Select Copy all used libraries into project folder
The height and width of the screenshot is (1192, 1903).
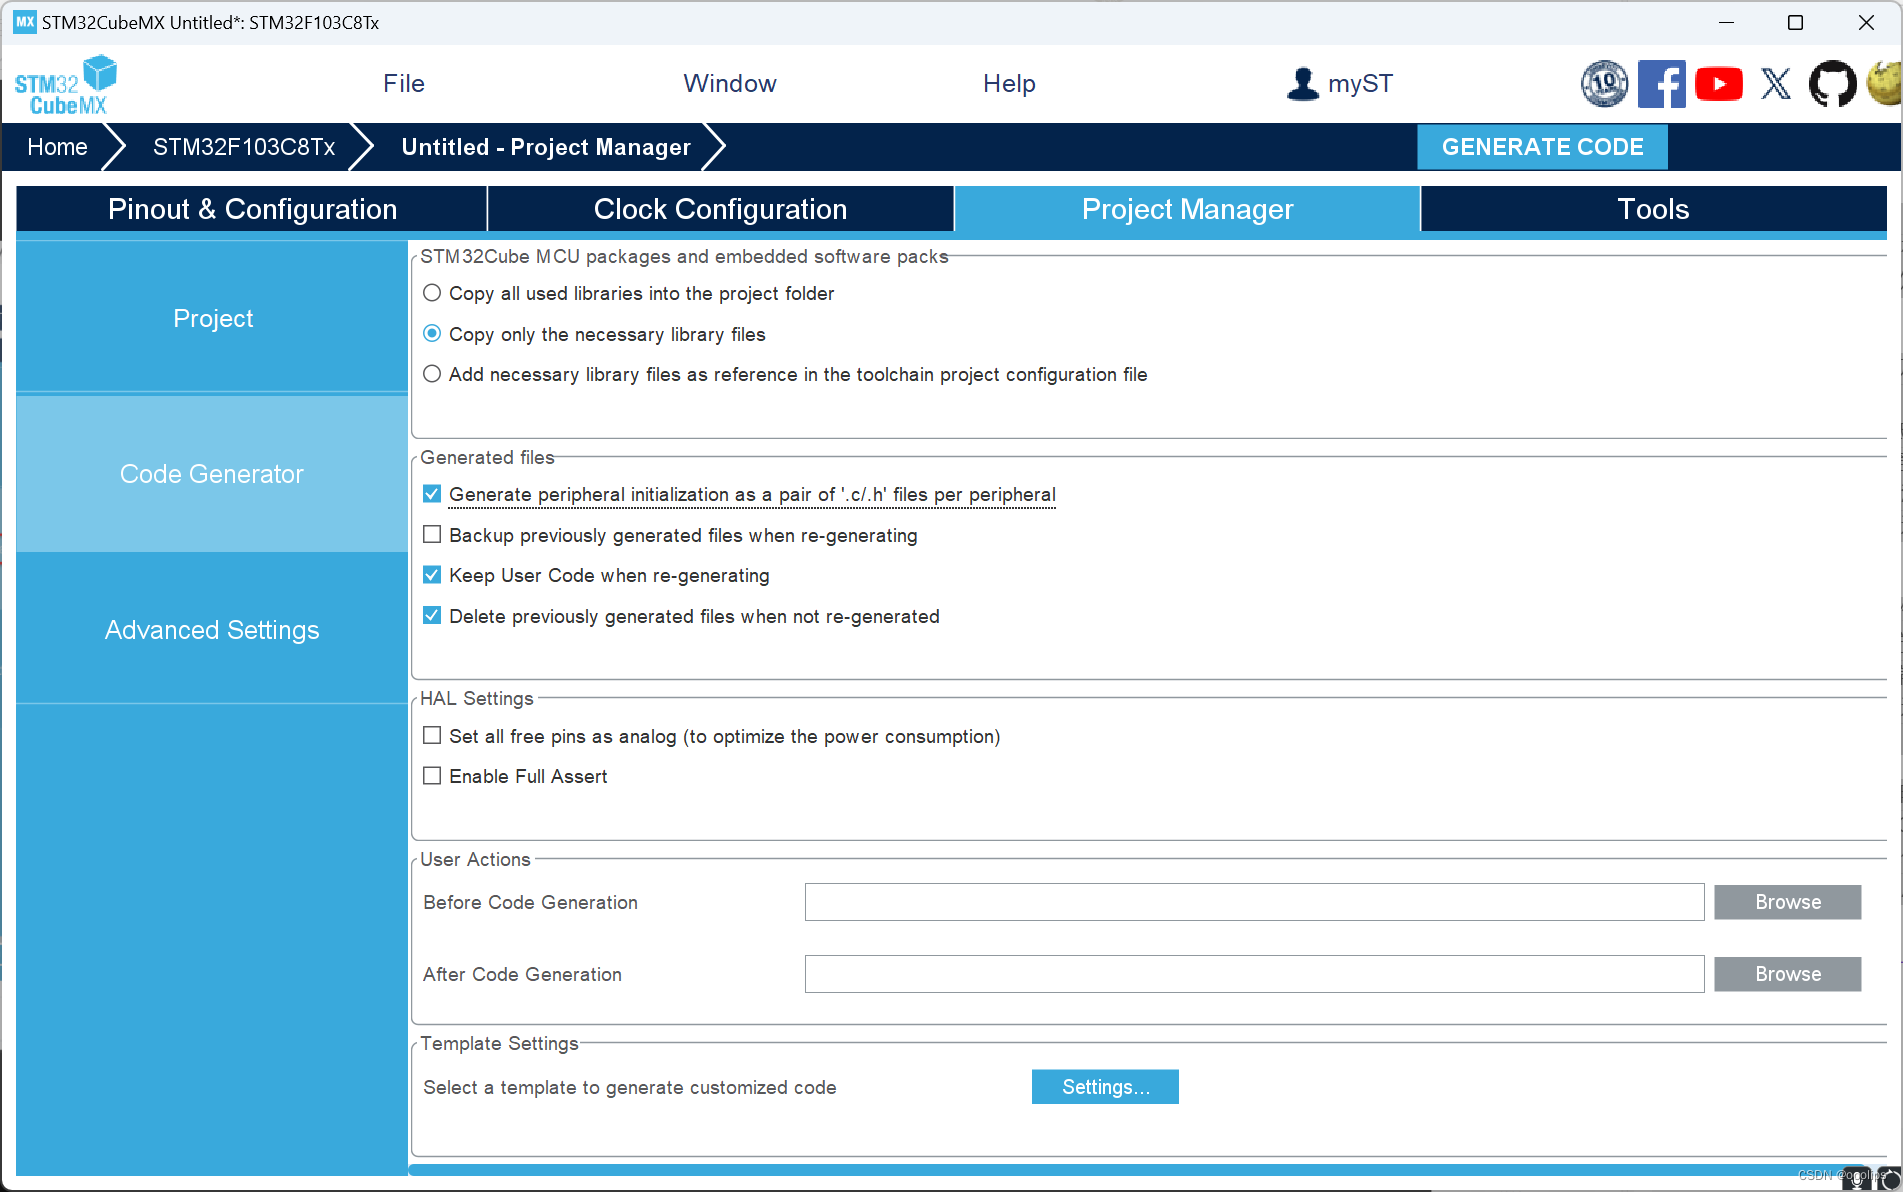[432, 293]
